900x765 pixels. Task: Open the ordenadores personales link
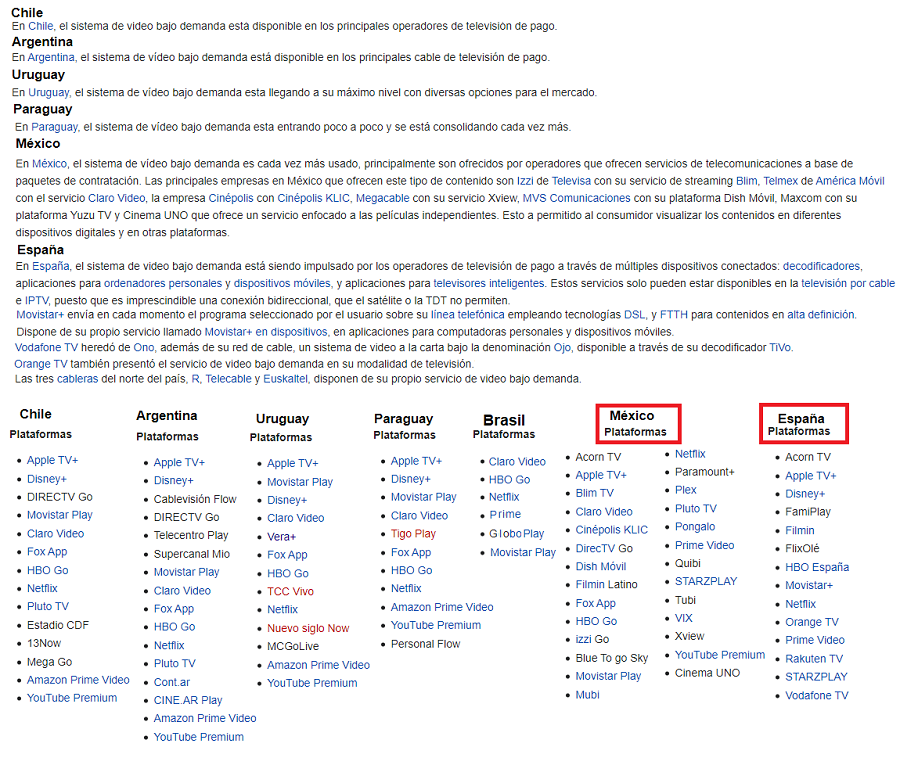tap(163, 284)
